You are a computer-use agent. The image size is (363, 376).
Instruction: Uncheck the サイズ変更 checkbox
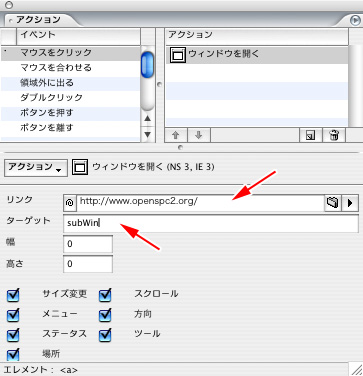(13, 295)
